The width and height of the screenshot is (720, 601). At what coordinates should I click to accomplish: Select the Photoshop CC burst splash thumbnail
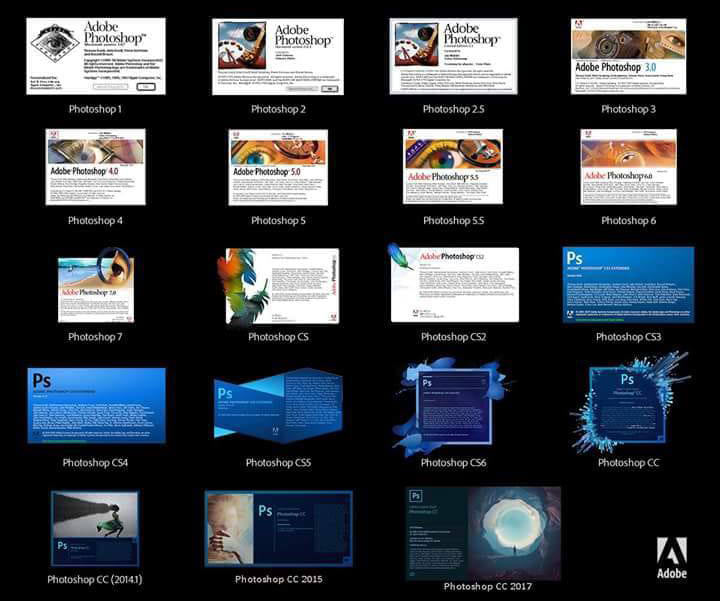pyautogui.click(x=630, y=403)
